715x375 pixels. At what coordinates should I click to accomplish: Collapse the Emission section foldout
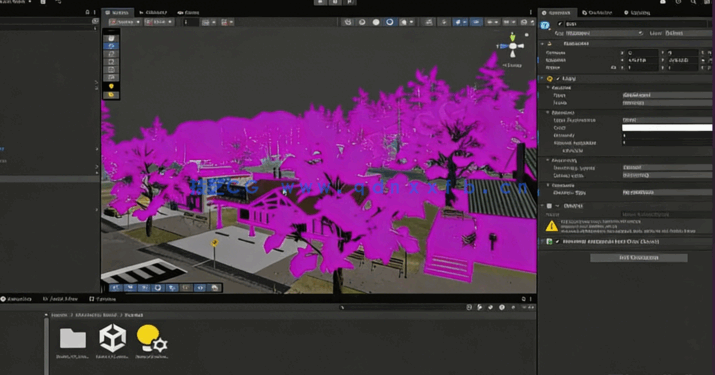[548, 112]
